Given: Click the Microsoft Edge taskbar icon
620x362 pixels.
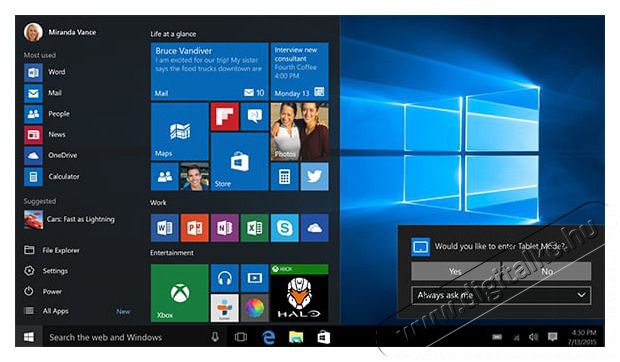Looking at the screenshot, I should click(269, 337).
